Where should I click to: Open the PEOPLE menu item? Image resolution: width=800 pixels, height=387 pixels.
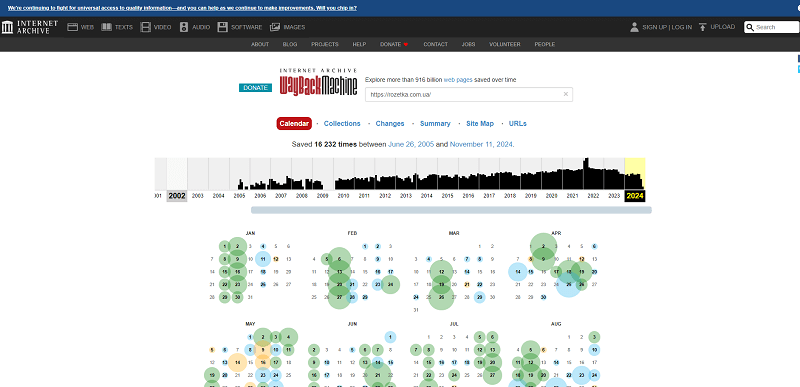point(544,44)
